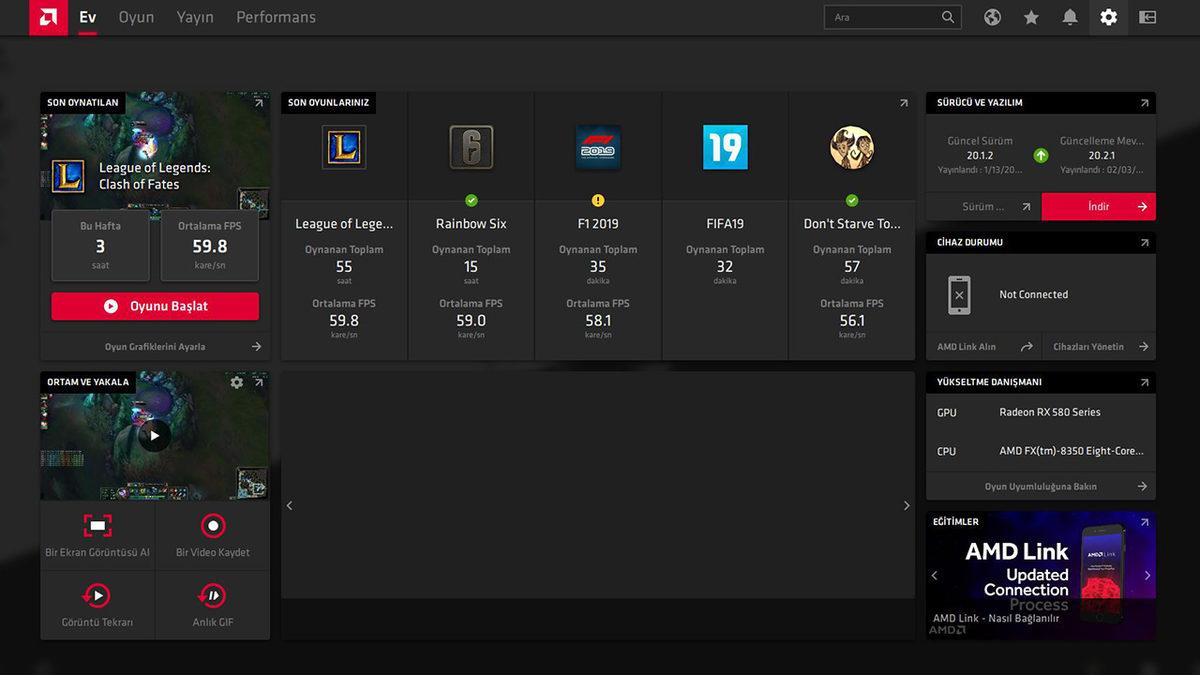Start recording with Bir Video Kaydet
Screen dimensions: 1200x675
(212, 535)
